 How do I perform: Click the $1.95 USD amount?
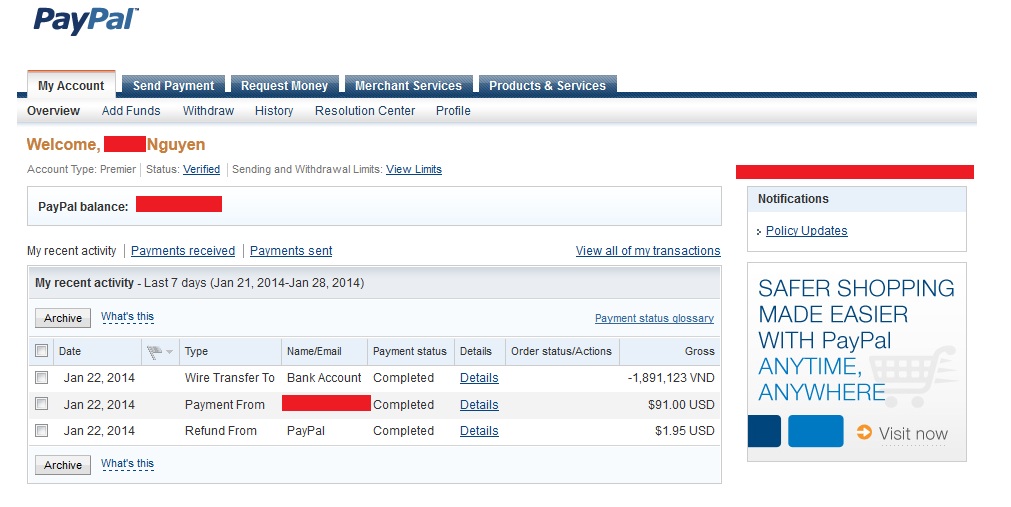point(685,431)
